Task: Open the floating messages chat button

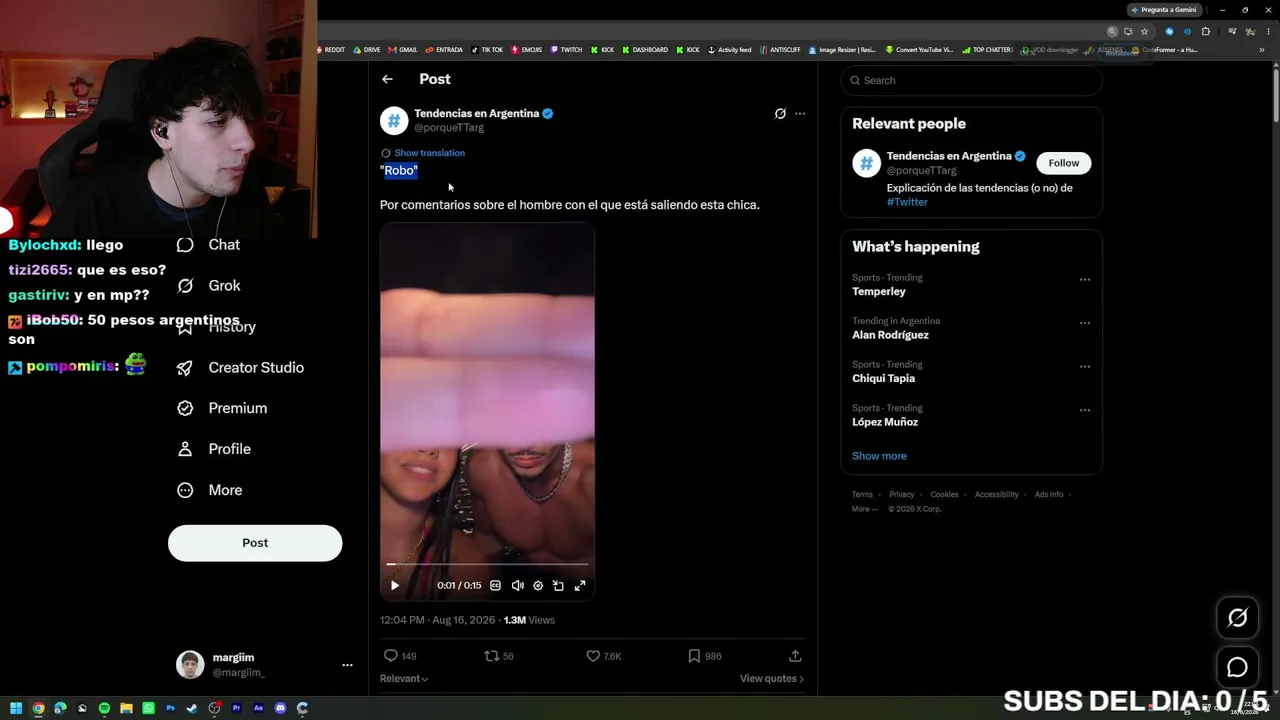Action: 1237,667
